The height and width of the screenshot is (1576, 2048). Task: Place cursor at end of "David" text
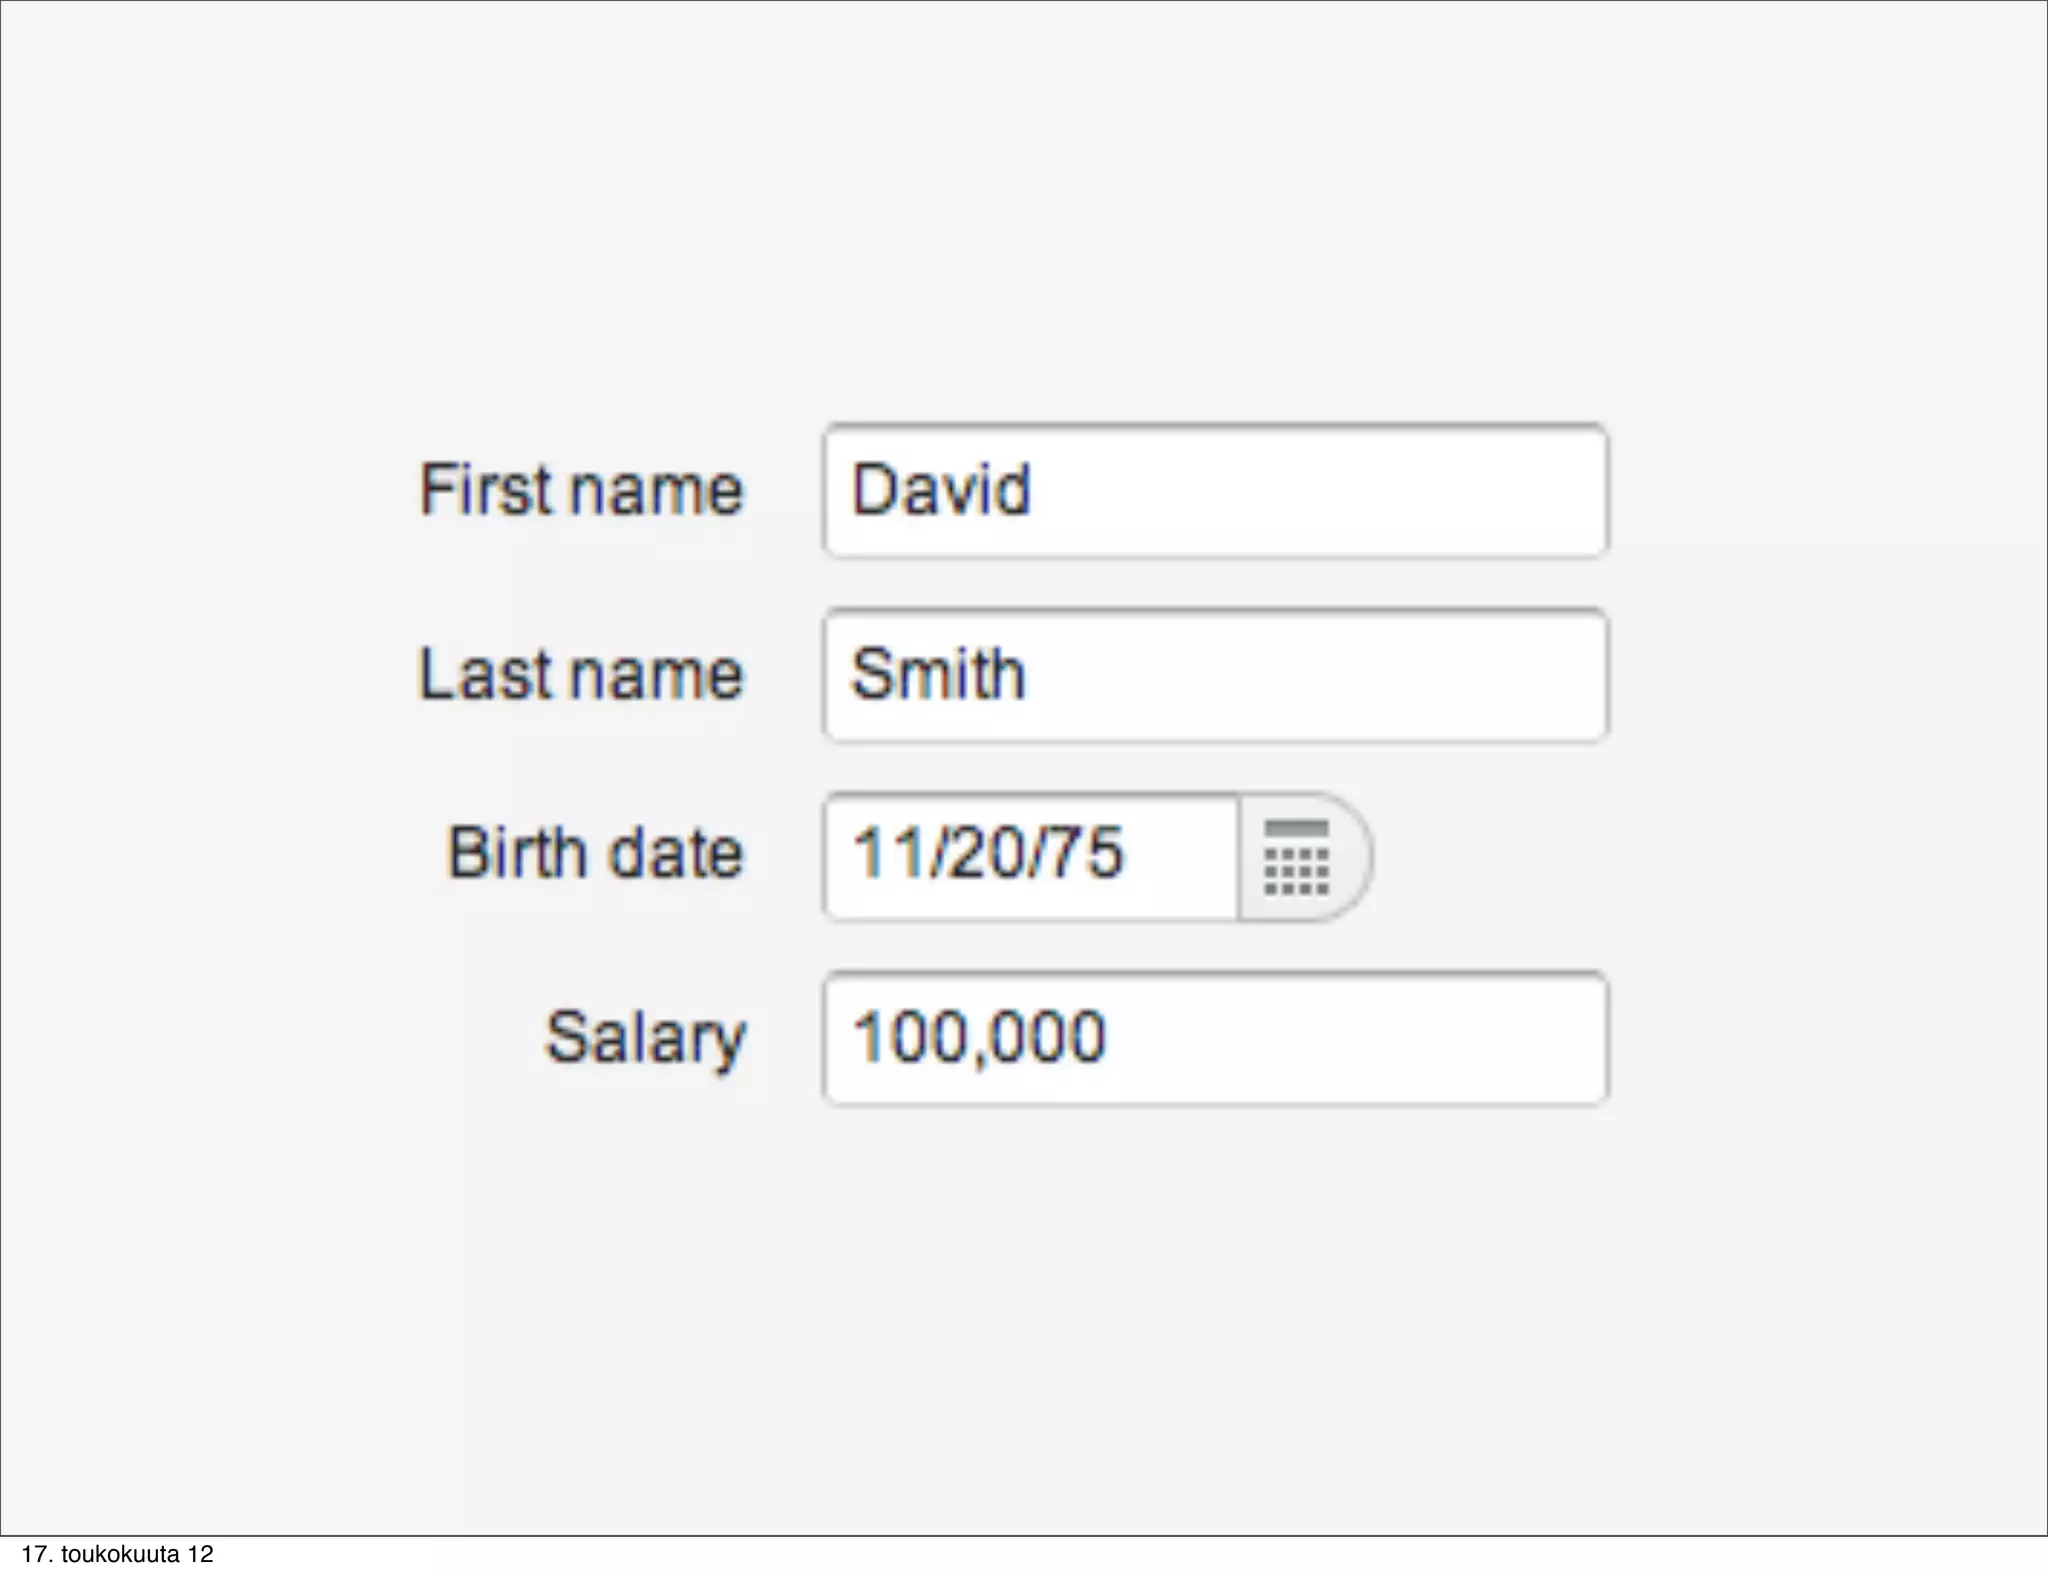point(1033,490)
